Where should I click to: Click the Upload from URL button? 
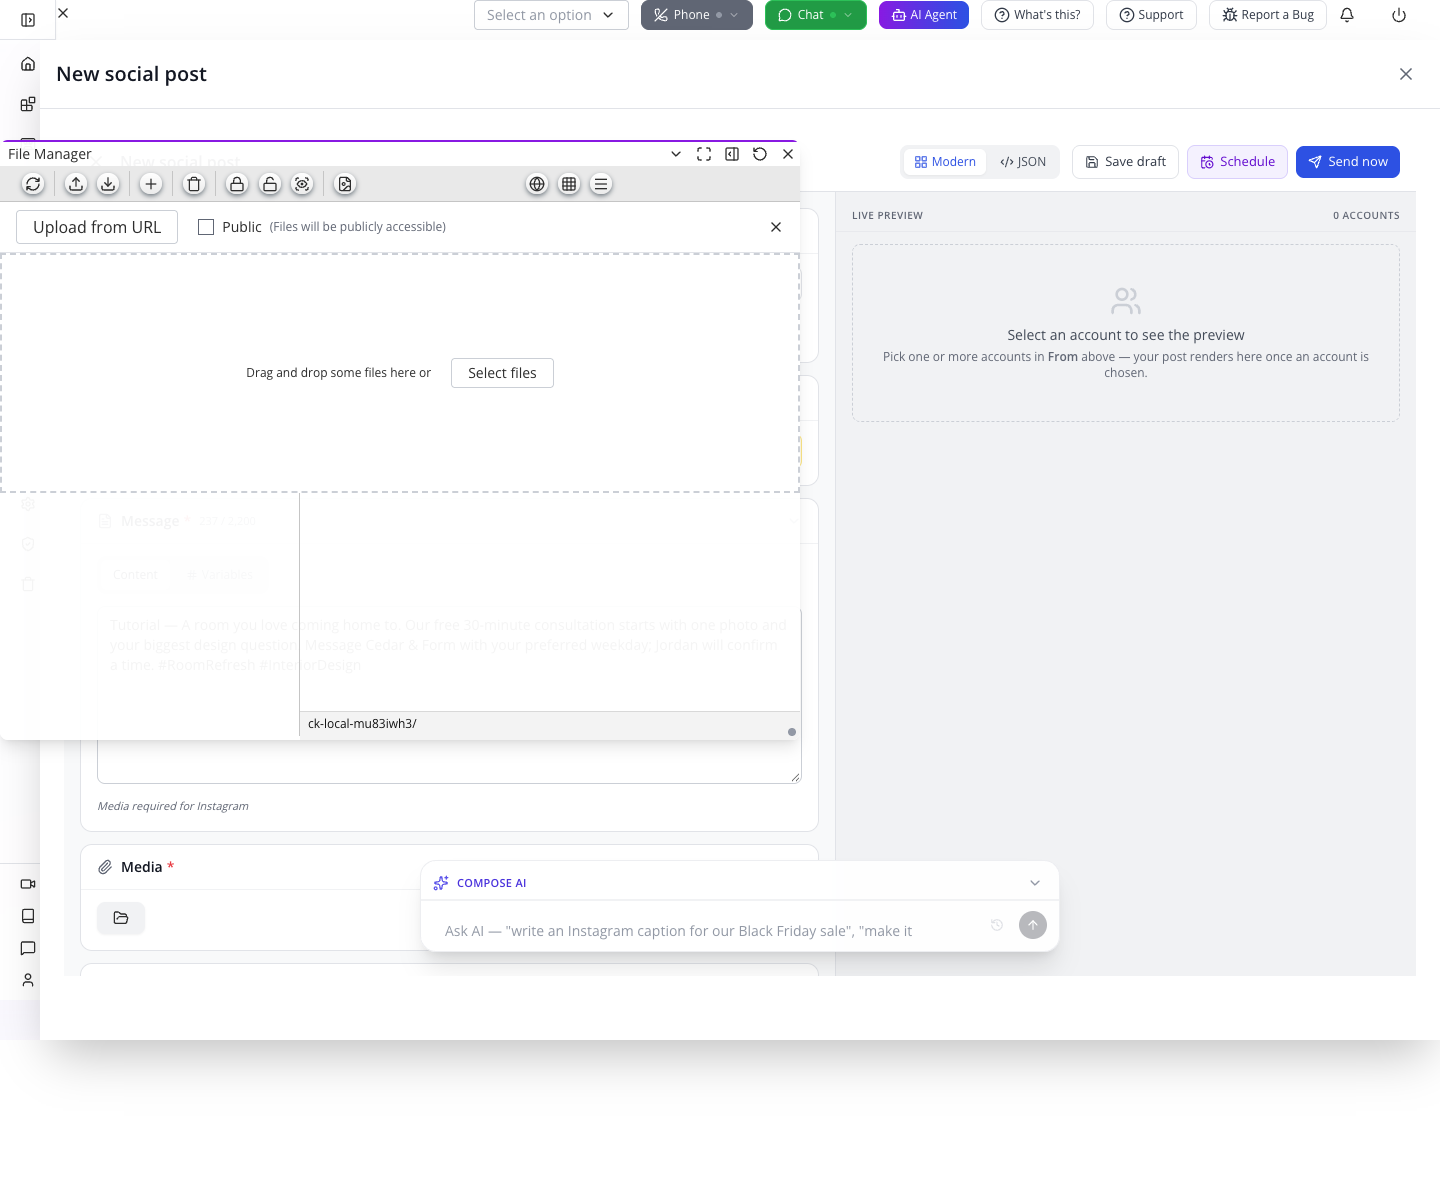pyautogui.click(x=97, y=227)
